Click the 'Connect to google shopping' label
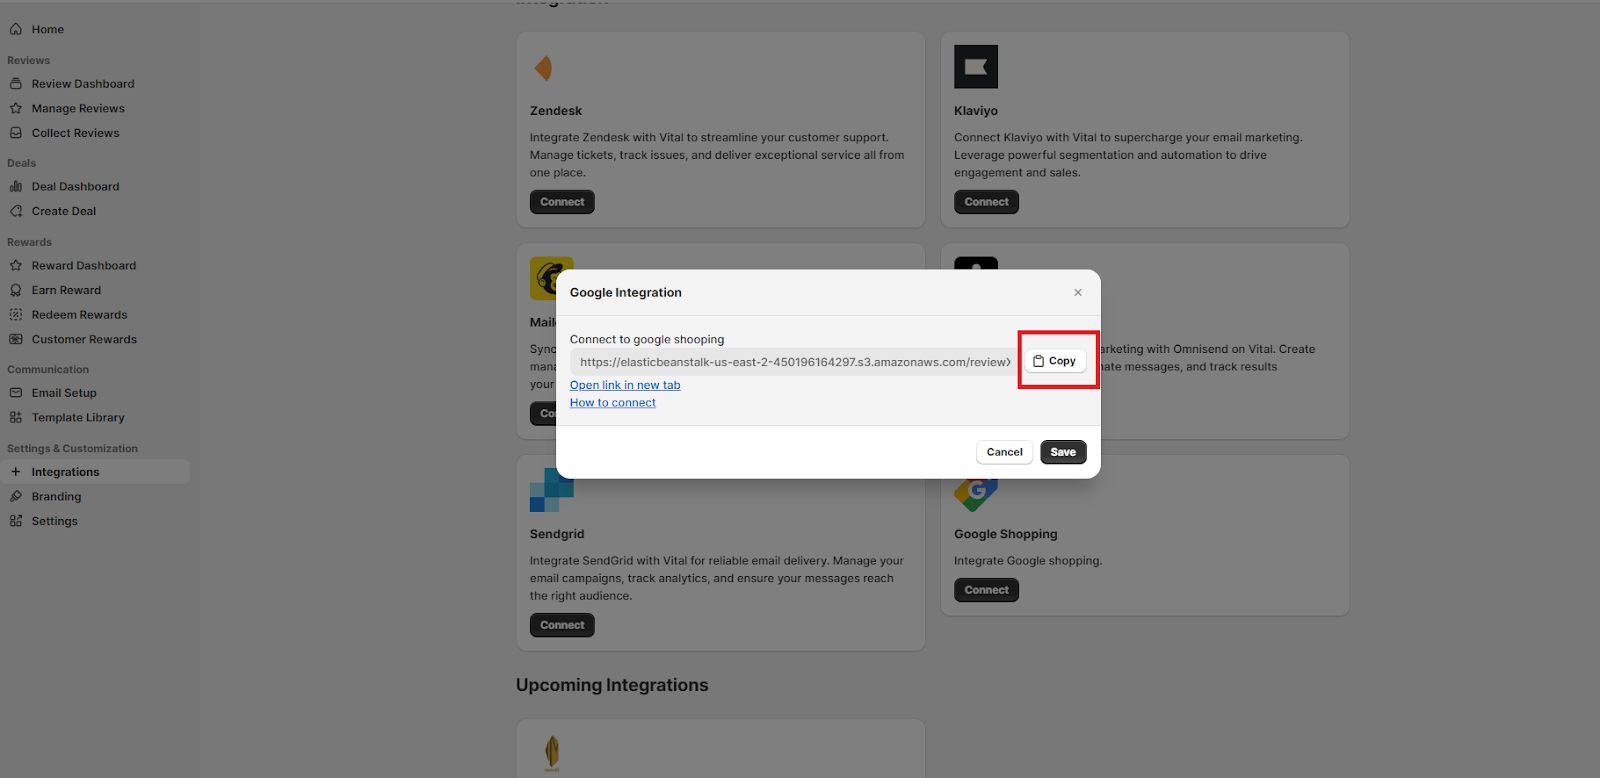 pos(647,340)
